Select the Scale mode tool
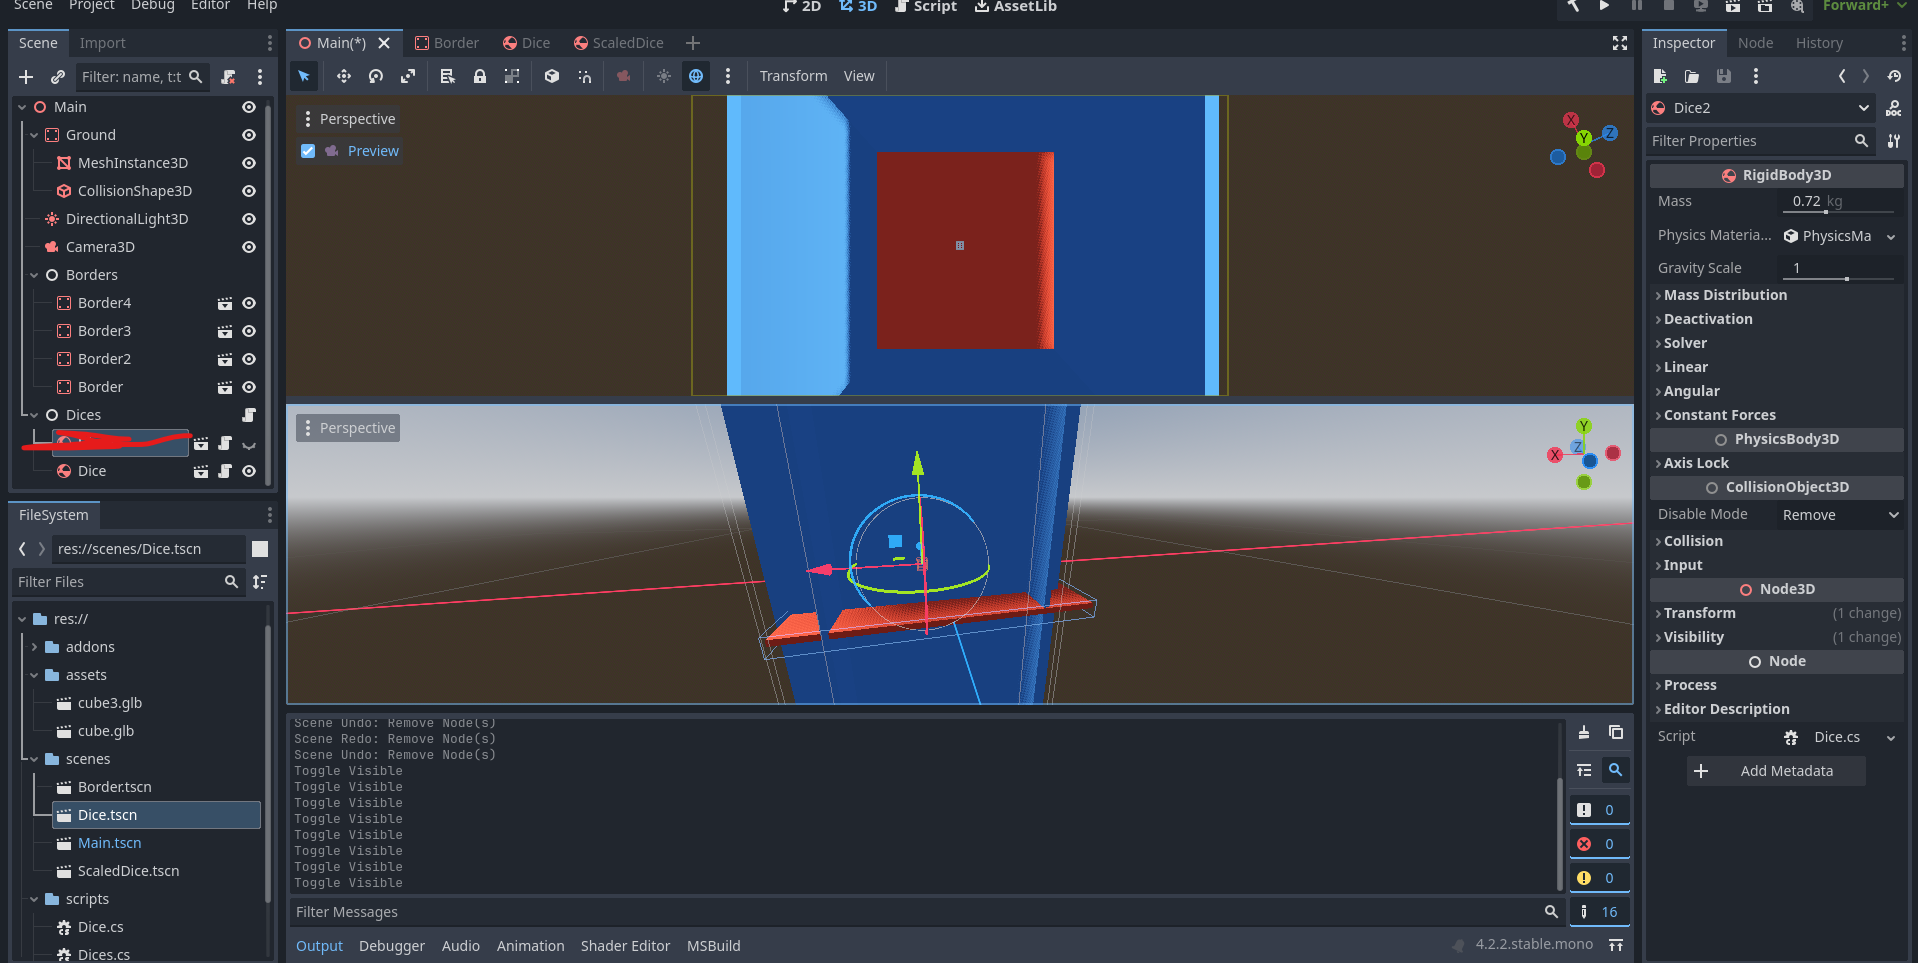 pyautogui.click(x=408, y=76)
